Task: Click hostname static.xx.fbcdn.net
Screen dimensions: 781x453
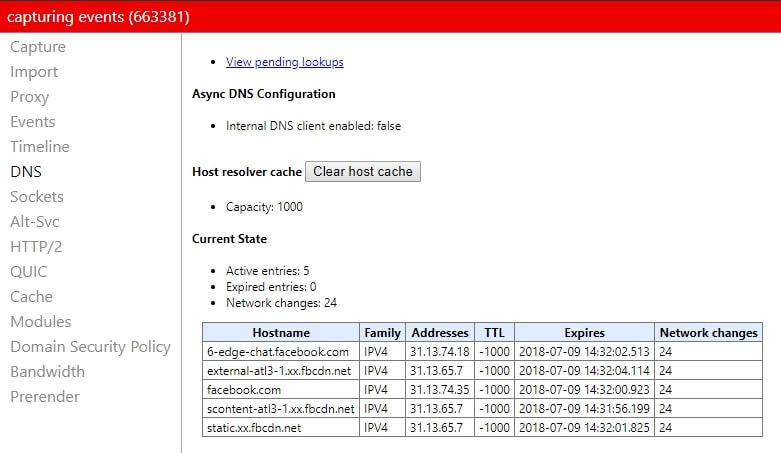Action: click(x=254, y=428)
